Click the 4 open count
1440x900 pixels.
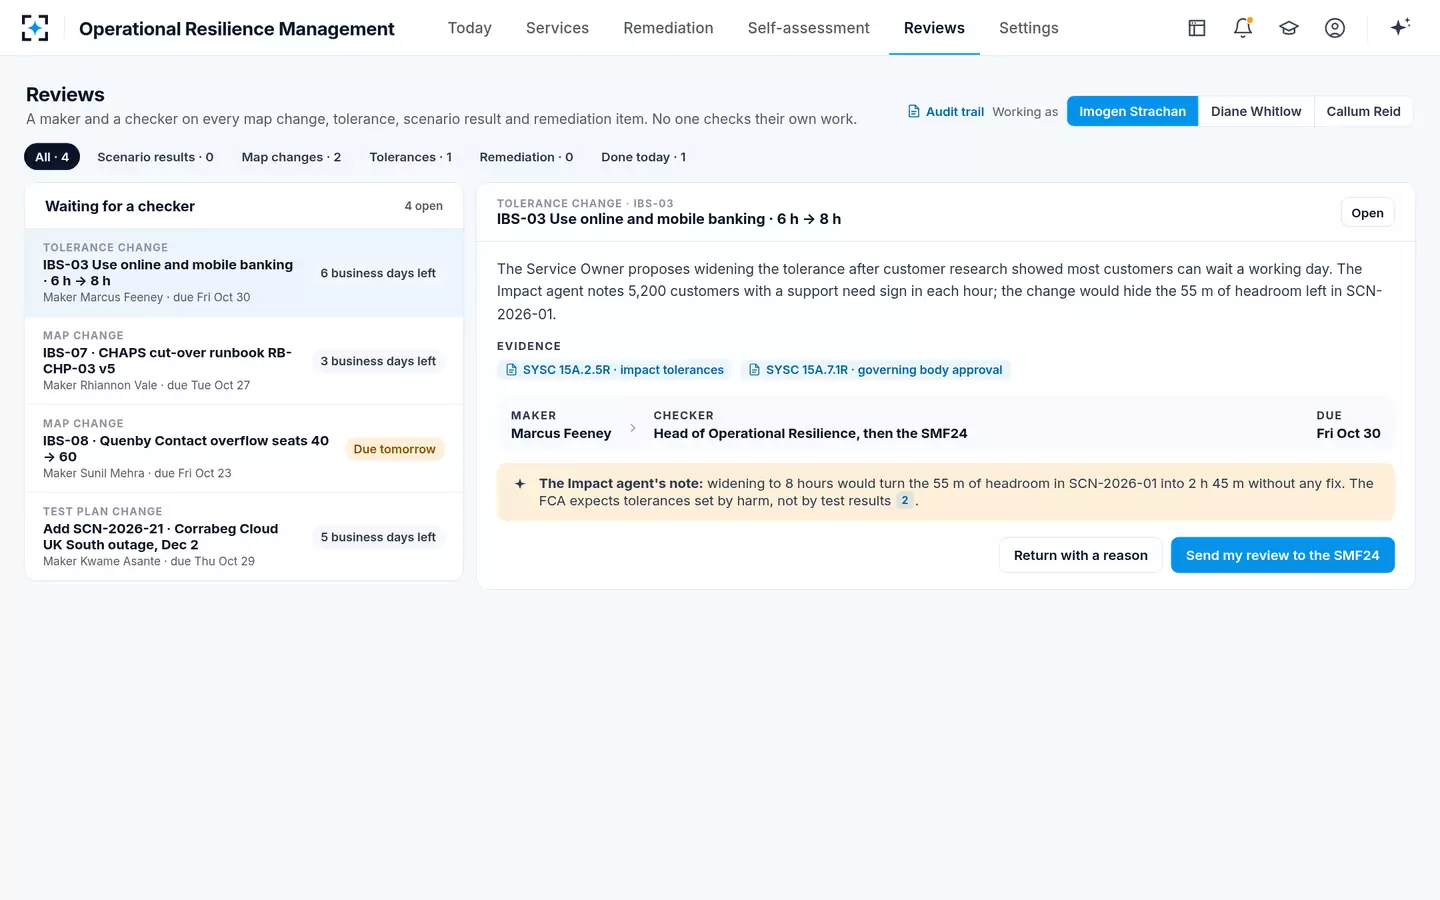[x=423, y=206]
